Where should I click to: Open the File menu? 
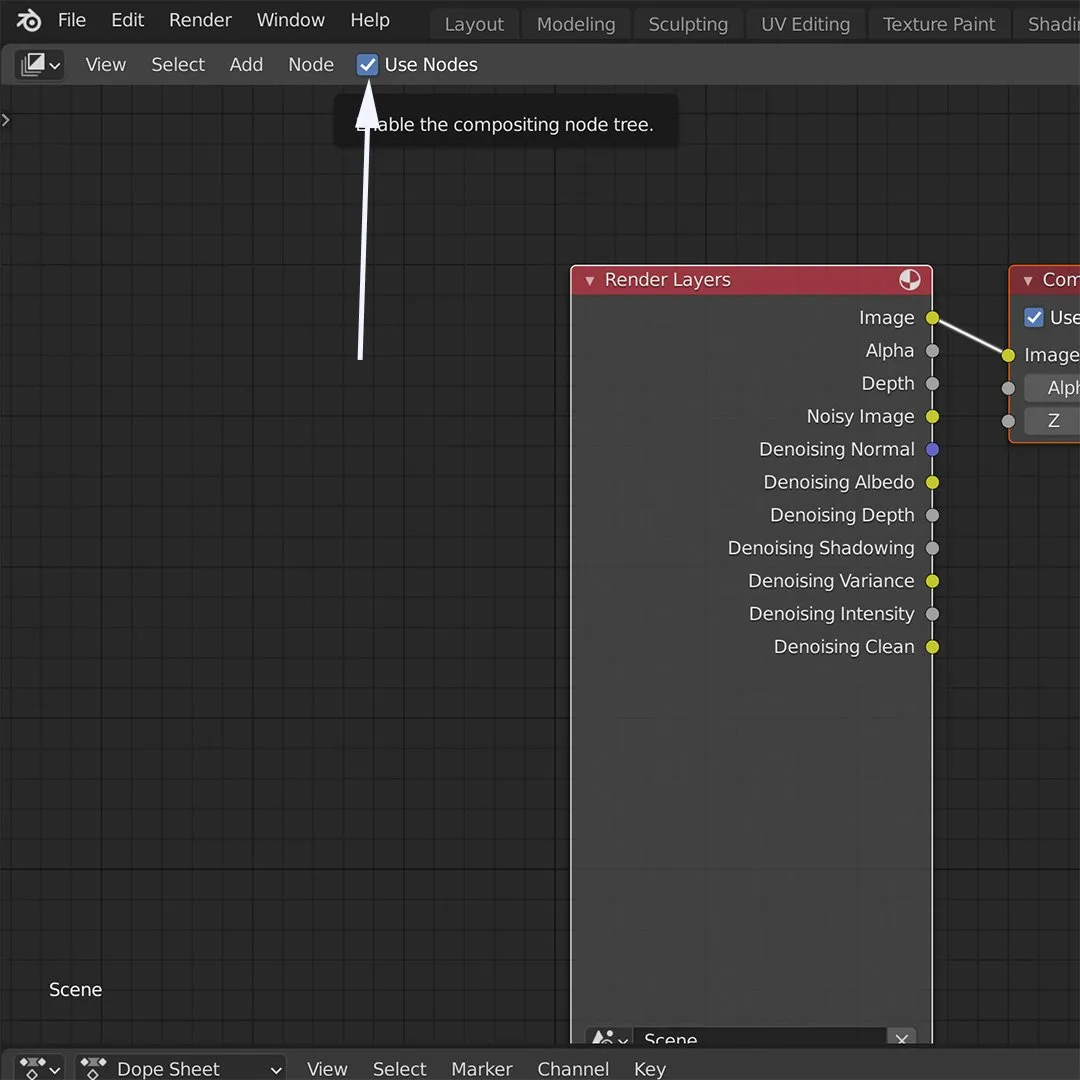click(x=72, y=21)
